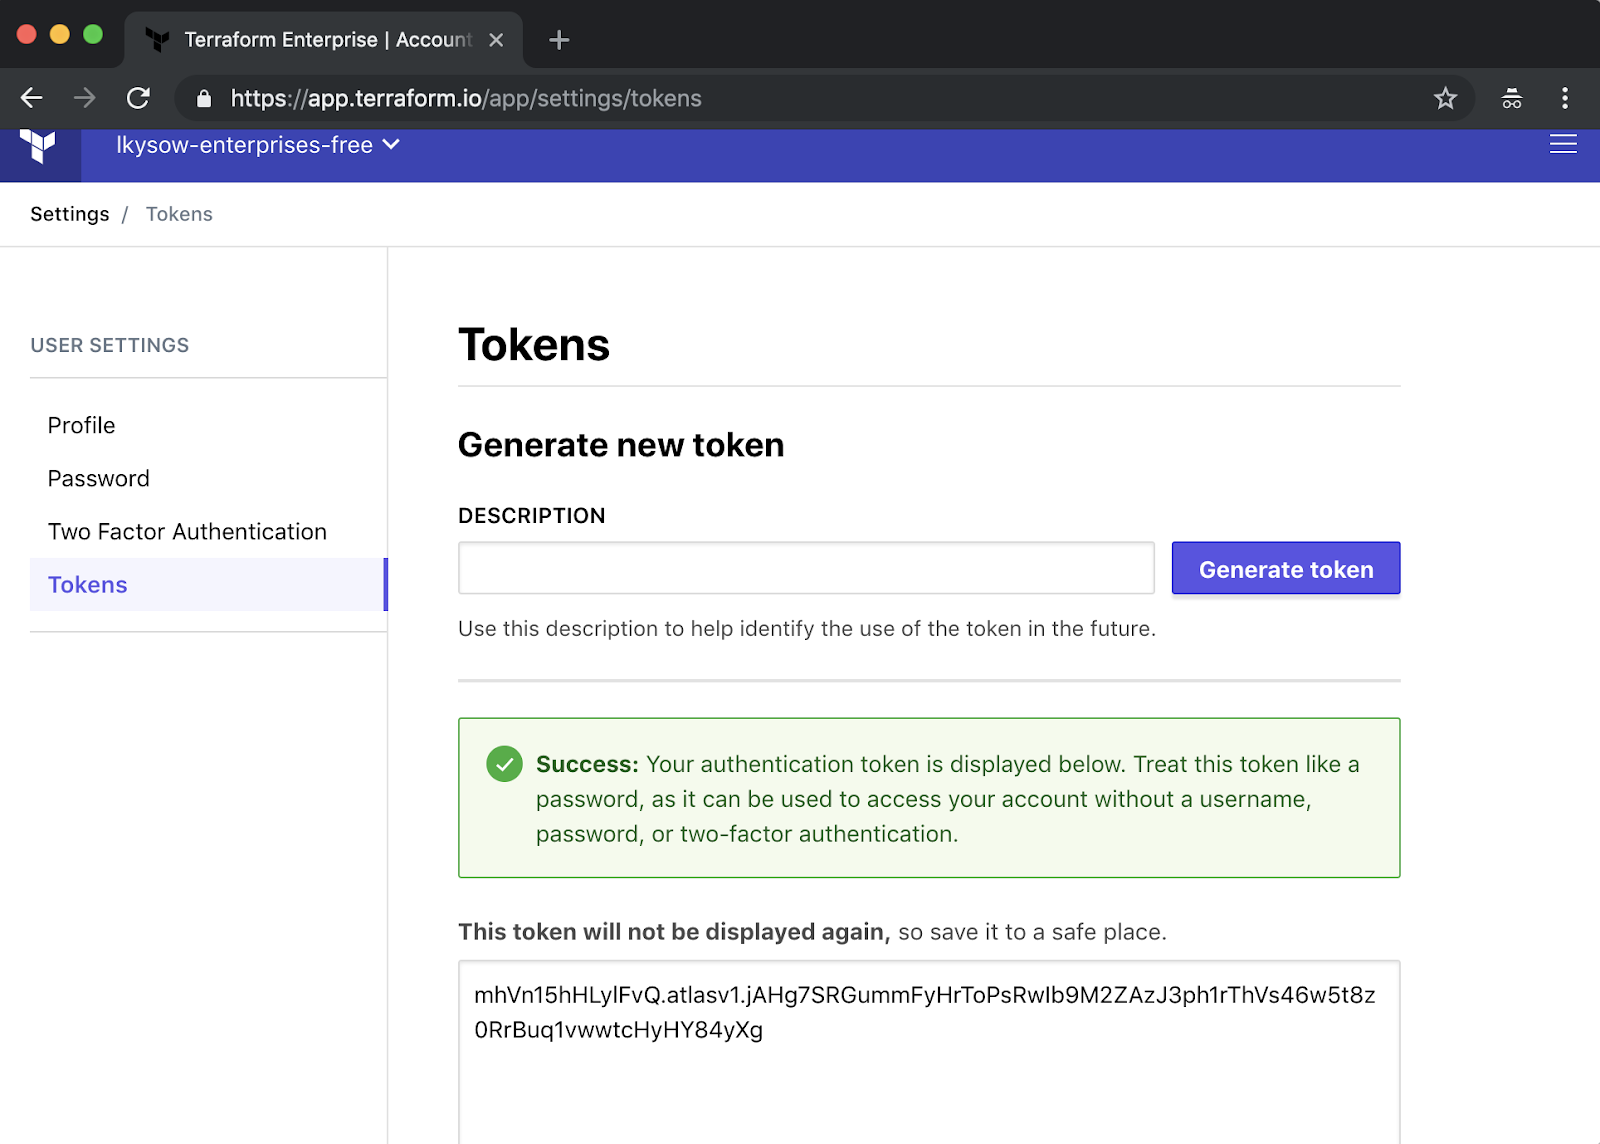1600x1144 pixels.
Task: Click the browser forward arrow
Action: (x=85, y=98)
